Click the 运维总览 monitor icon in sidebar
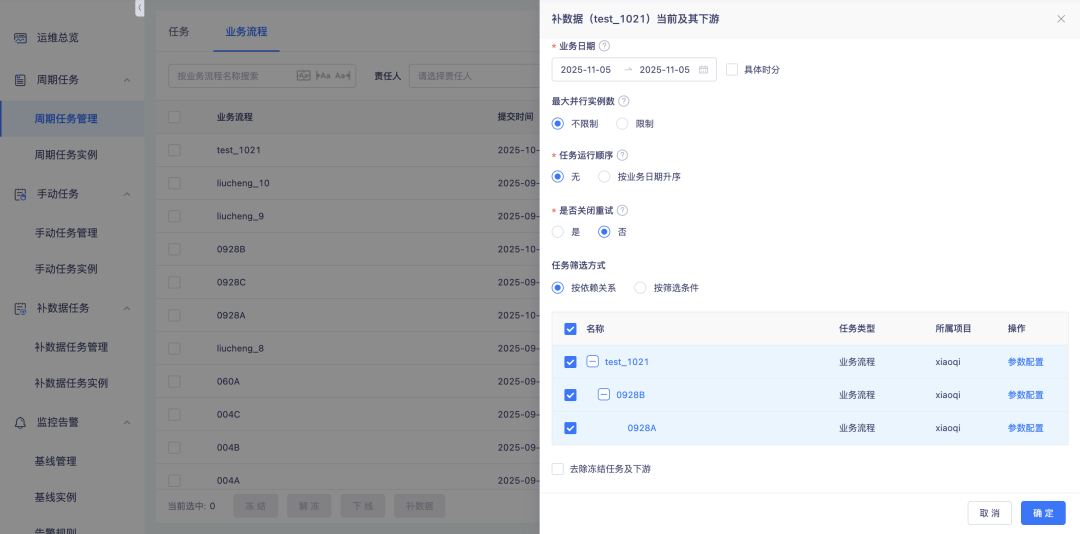The image size is (1080, 534). [x=21, y=38]
